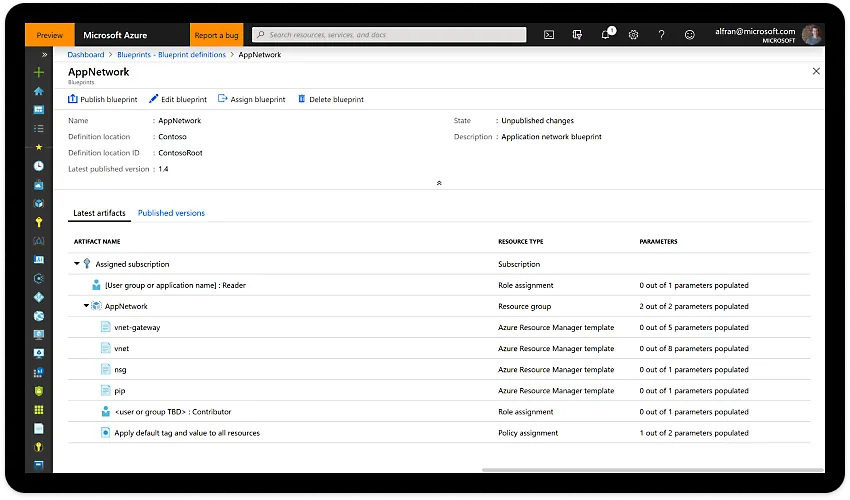The image size is (850, 500).
Task: Collapse the AppNetwork resource group node
Action: [86, 306]
